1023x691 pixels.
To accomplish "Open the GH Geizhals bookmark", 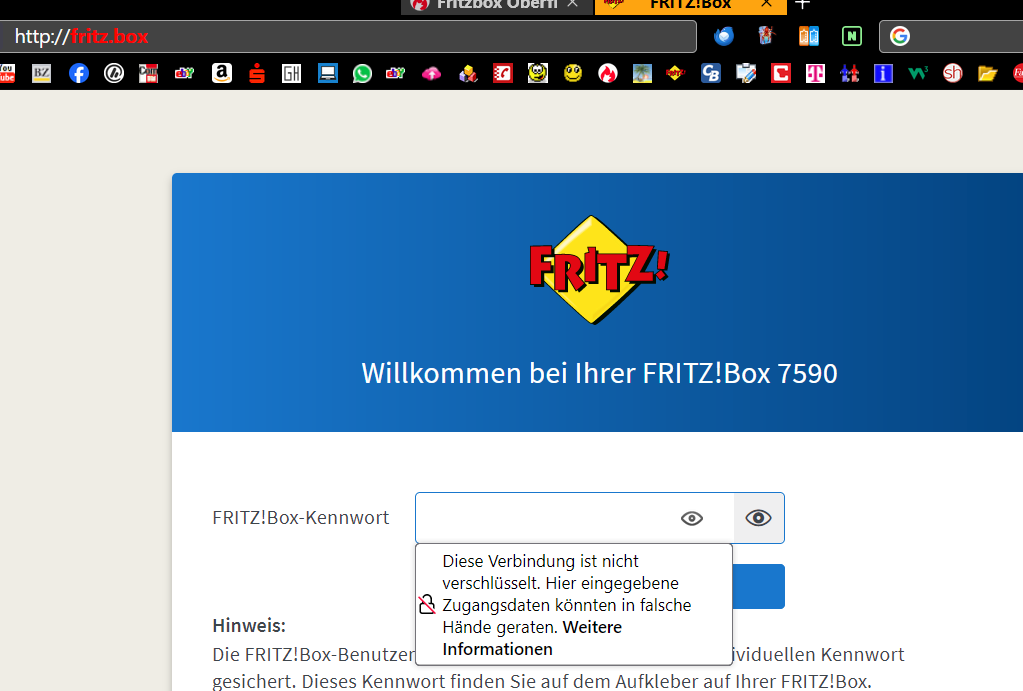I will 292,73.
